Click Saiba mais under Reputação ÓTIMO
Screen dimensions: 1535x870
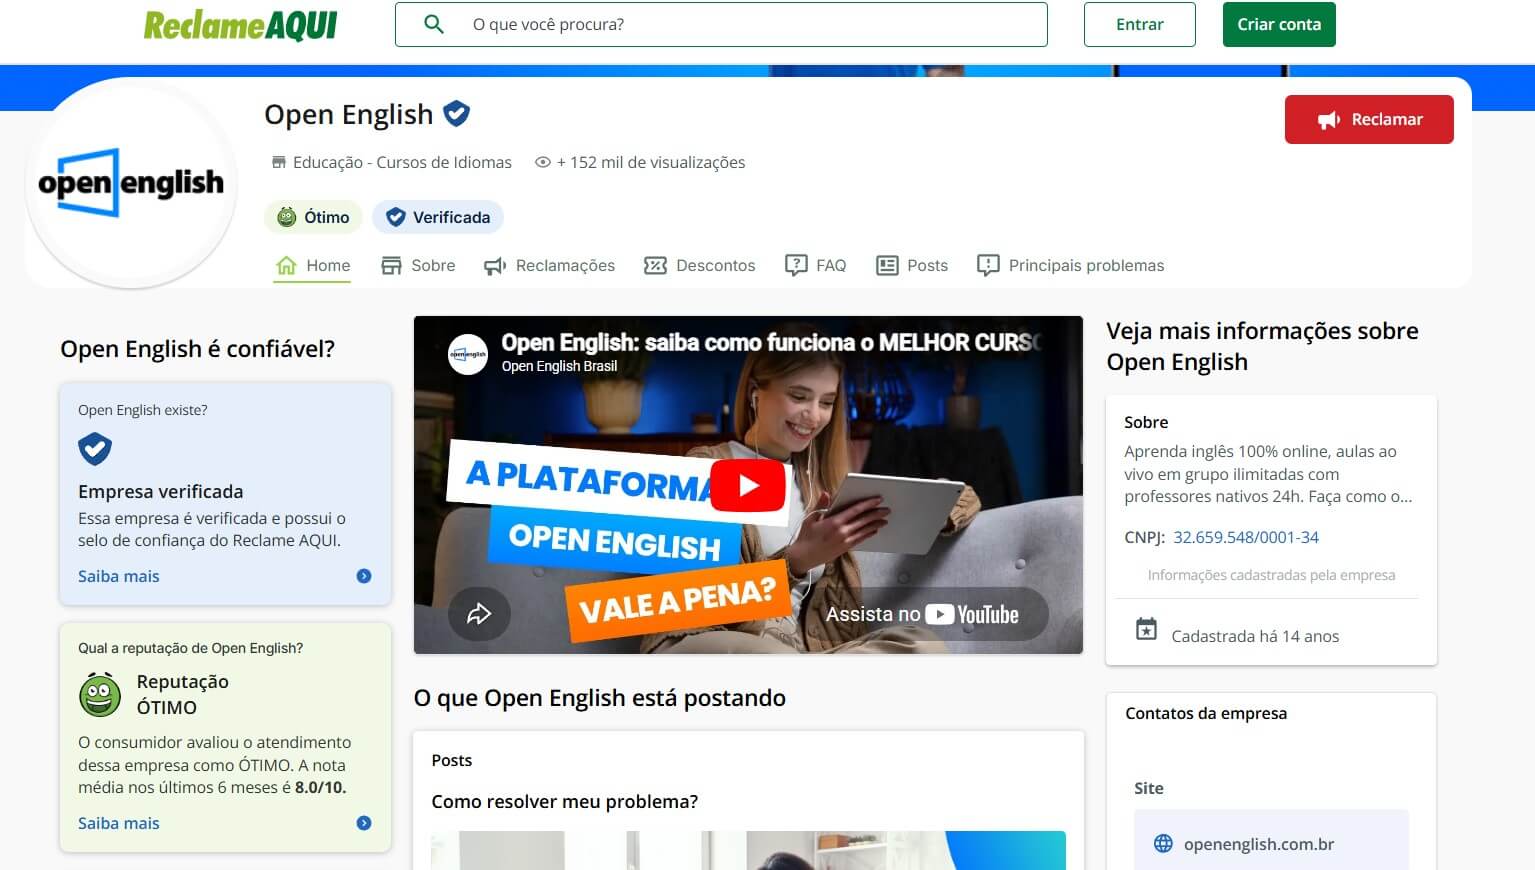(x=119, y=823)
